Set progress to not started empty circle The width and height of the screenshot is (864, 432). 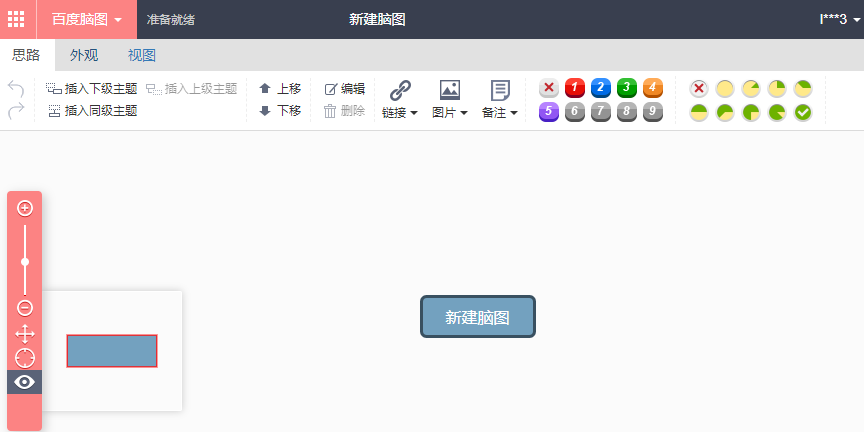coord(725,88)
